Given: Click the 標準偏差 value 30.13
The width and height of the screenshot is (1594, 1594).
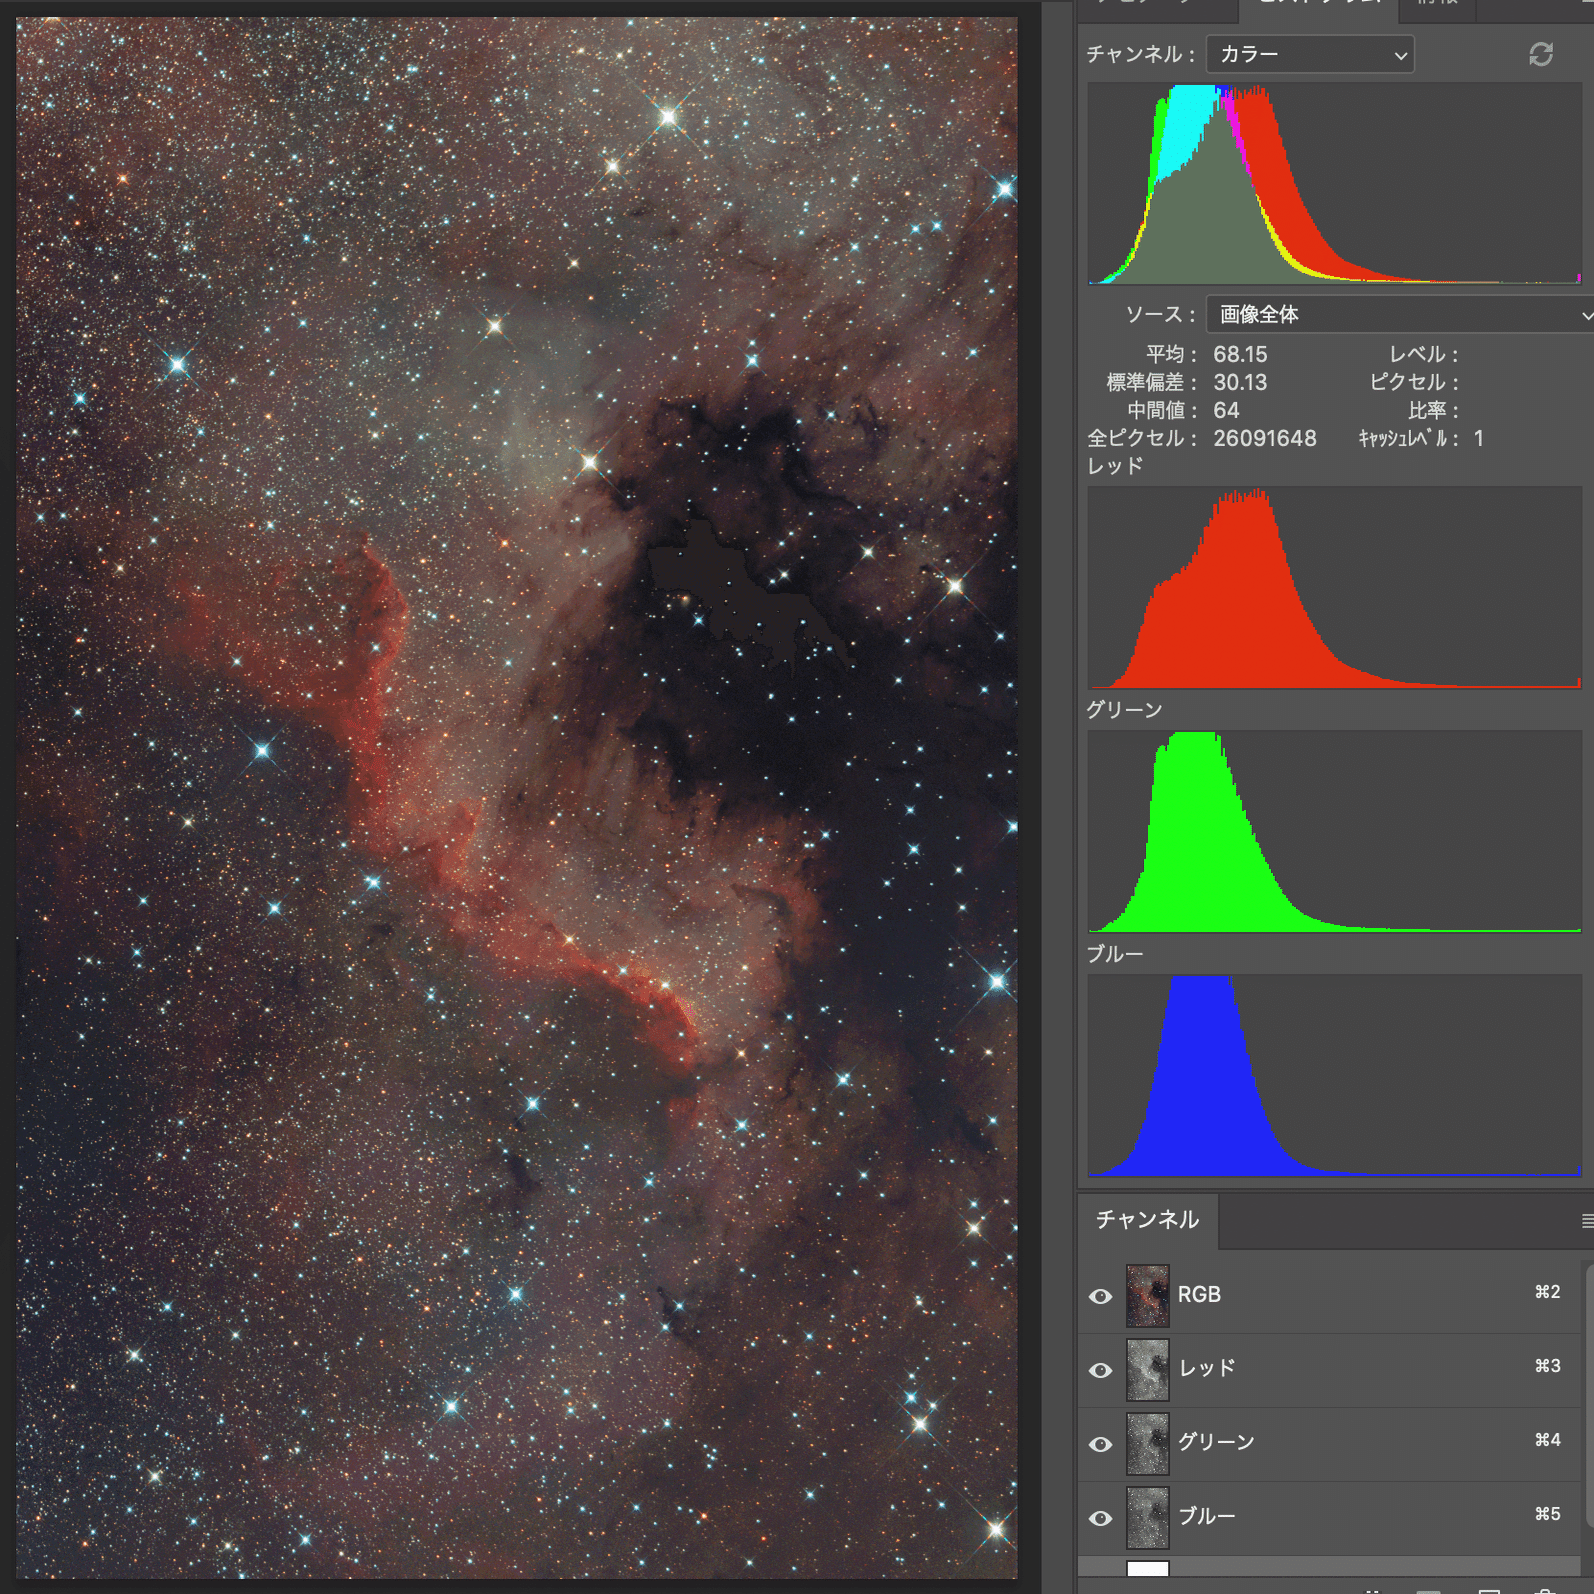Looking at the screenshot, I should coord(1240,383).
